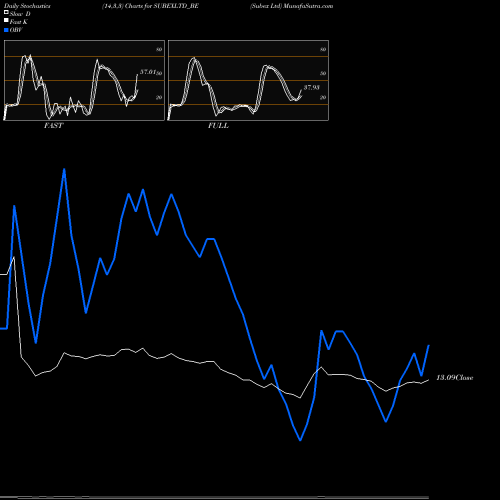Click the blue OBV legend swatch
Image resolution: width=500 pixels, height=500 pixels.
[6, 30]
